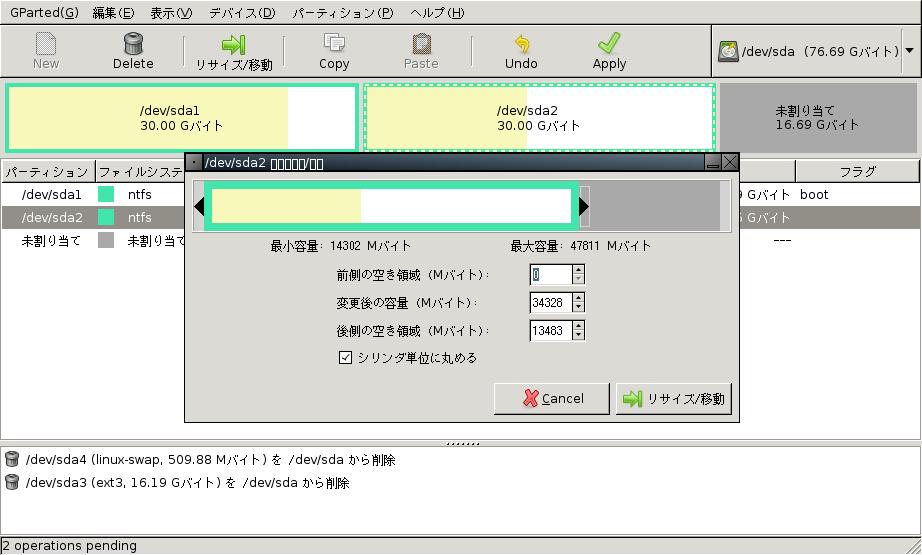Screen dimensions: 922x555
Task: Click the New partition toolbar icon
Action: (x=45, y=44)
